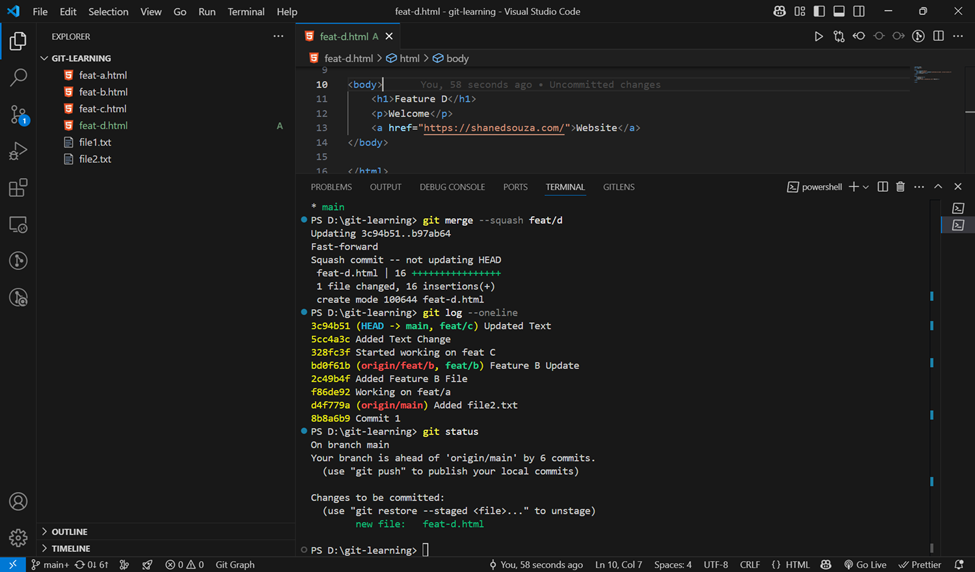
Task: Change CRLF line ending setting
Action: pos(750,565)
